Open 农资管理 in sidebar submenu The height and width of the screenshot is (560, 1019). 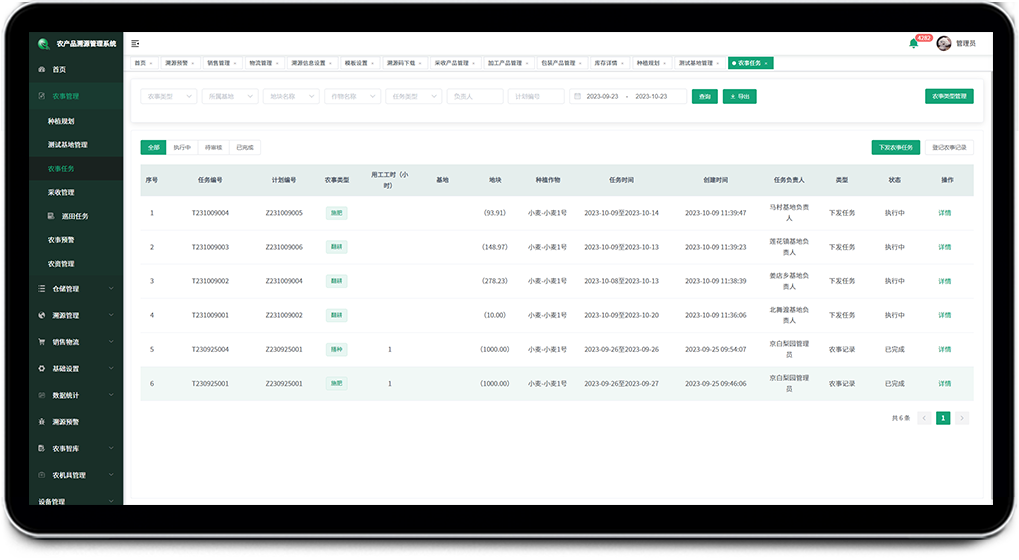60,264
